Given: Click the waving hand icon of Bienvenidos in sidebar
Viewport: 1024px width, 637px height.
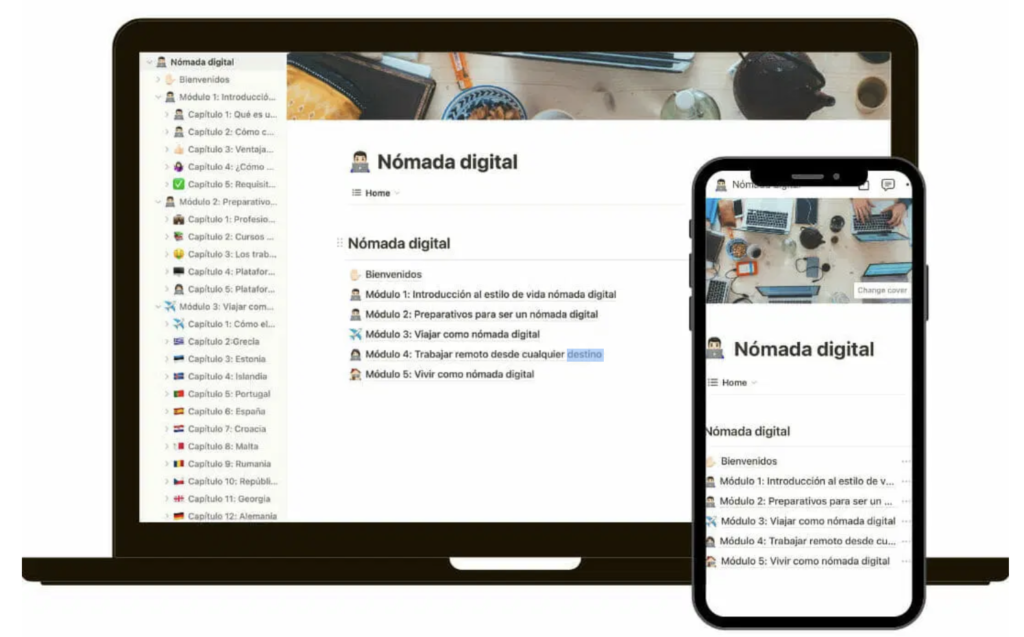Looking at the screenshot, I should 170,79.
